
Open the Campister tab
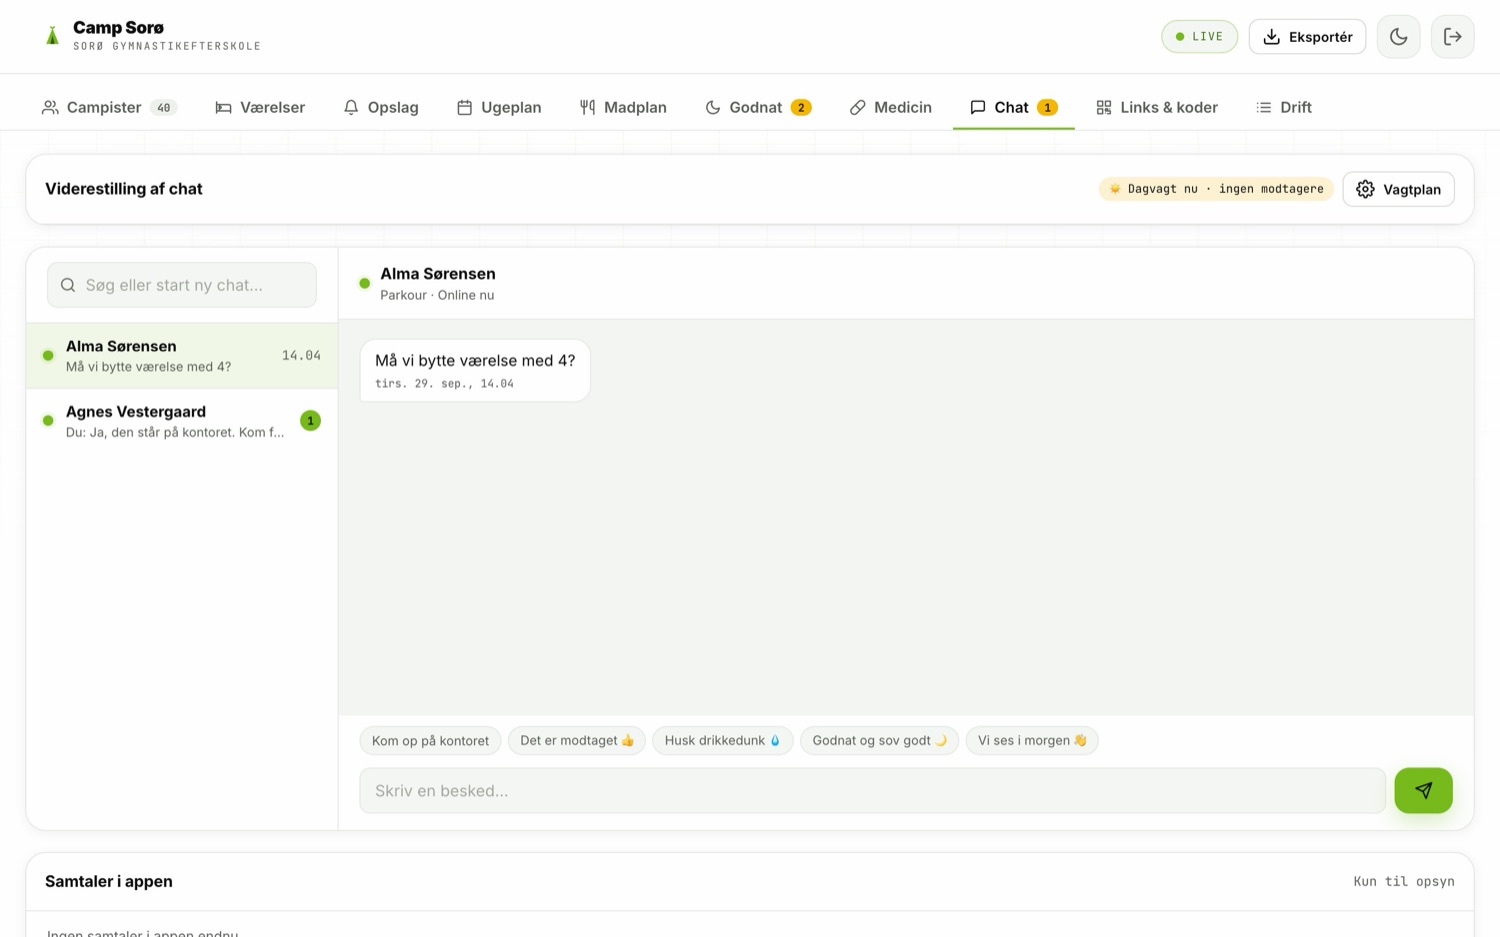coord(109,107)
